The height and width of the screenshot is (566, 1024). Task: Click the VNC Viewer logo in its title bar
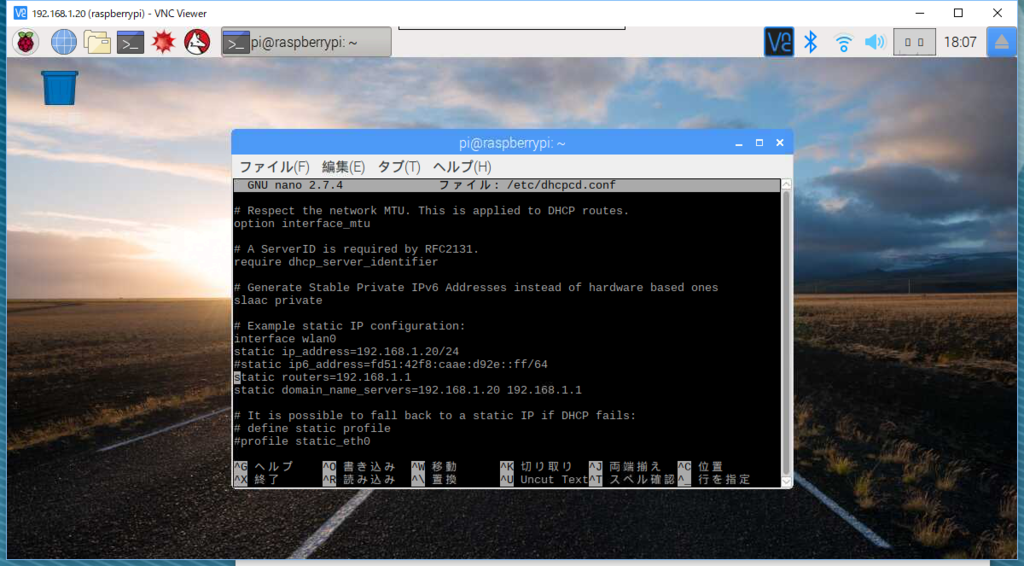click(x=20, y=13)
